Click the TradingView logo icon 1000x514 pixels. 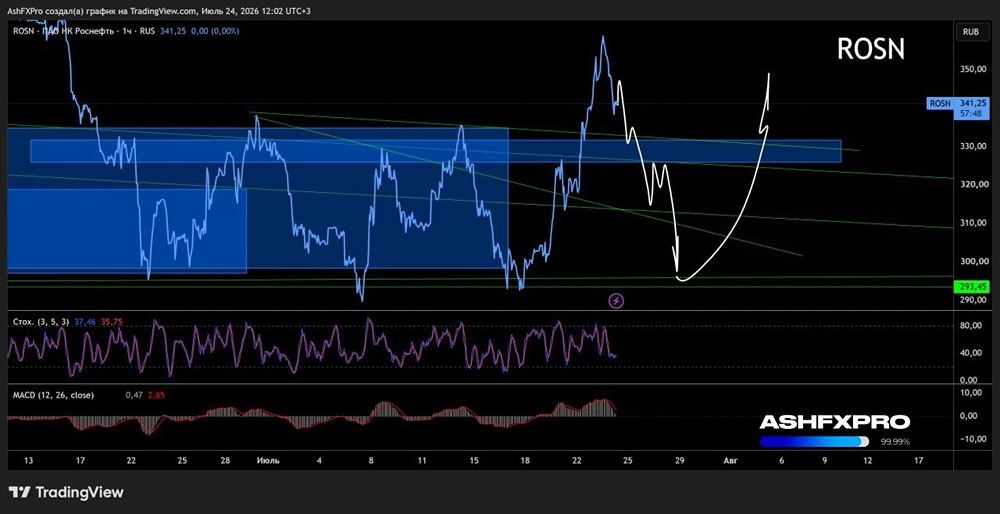pos(19,492)
